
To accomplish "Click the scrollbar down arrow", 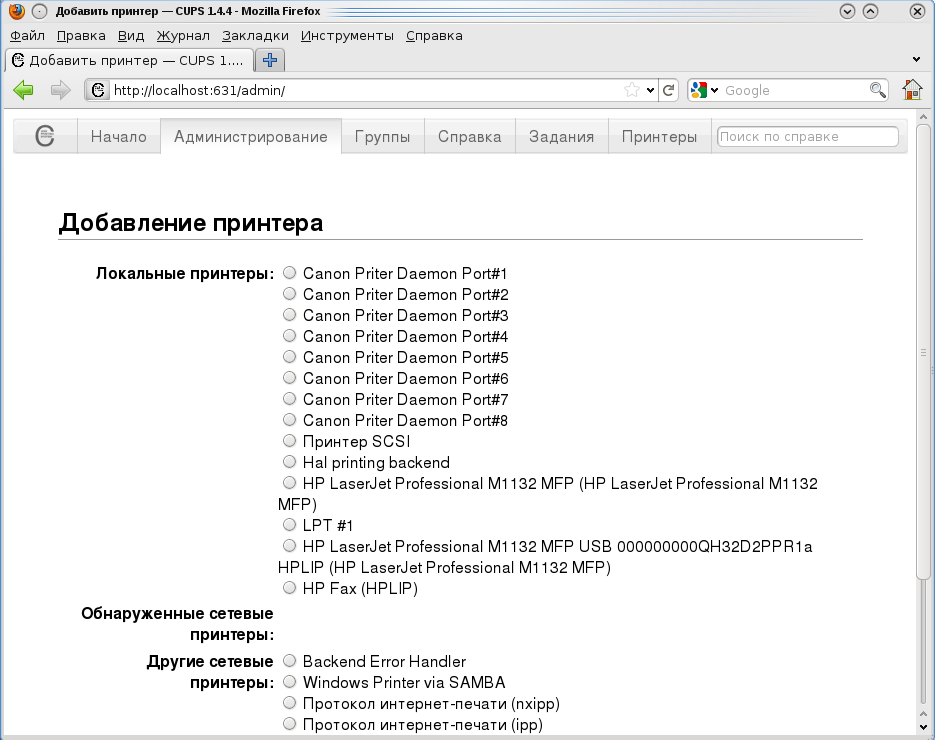I will (923, 727).
